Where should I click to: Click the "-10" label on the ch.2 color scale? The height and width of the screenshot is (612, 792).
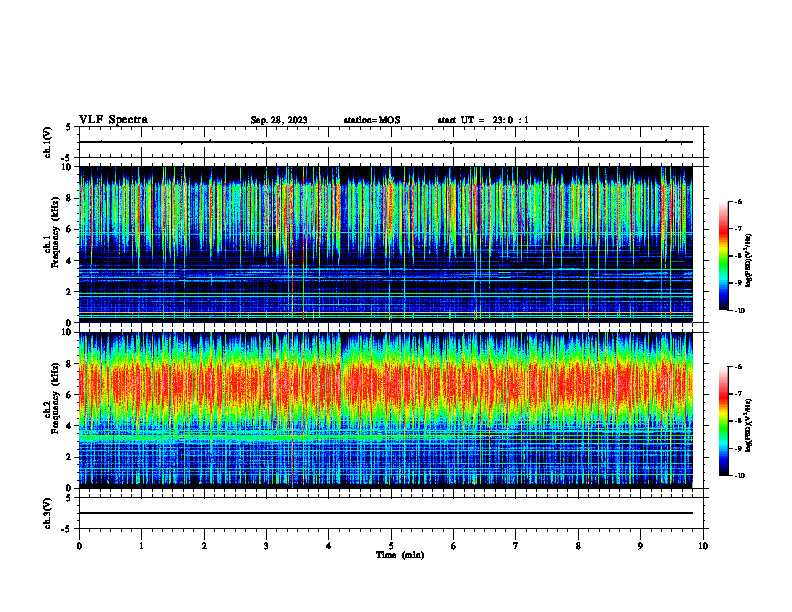click(739, 476)
